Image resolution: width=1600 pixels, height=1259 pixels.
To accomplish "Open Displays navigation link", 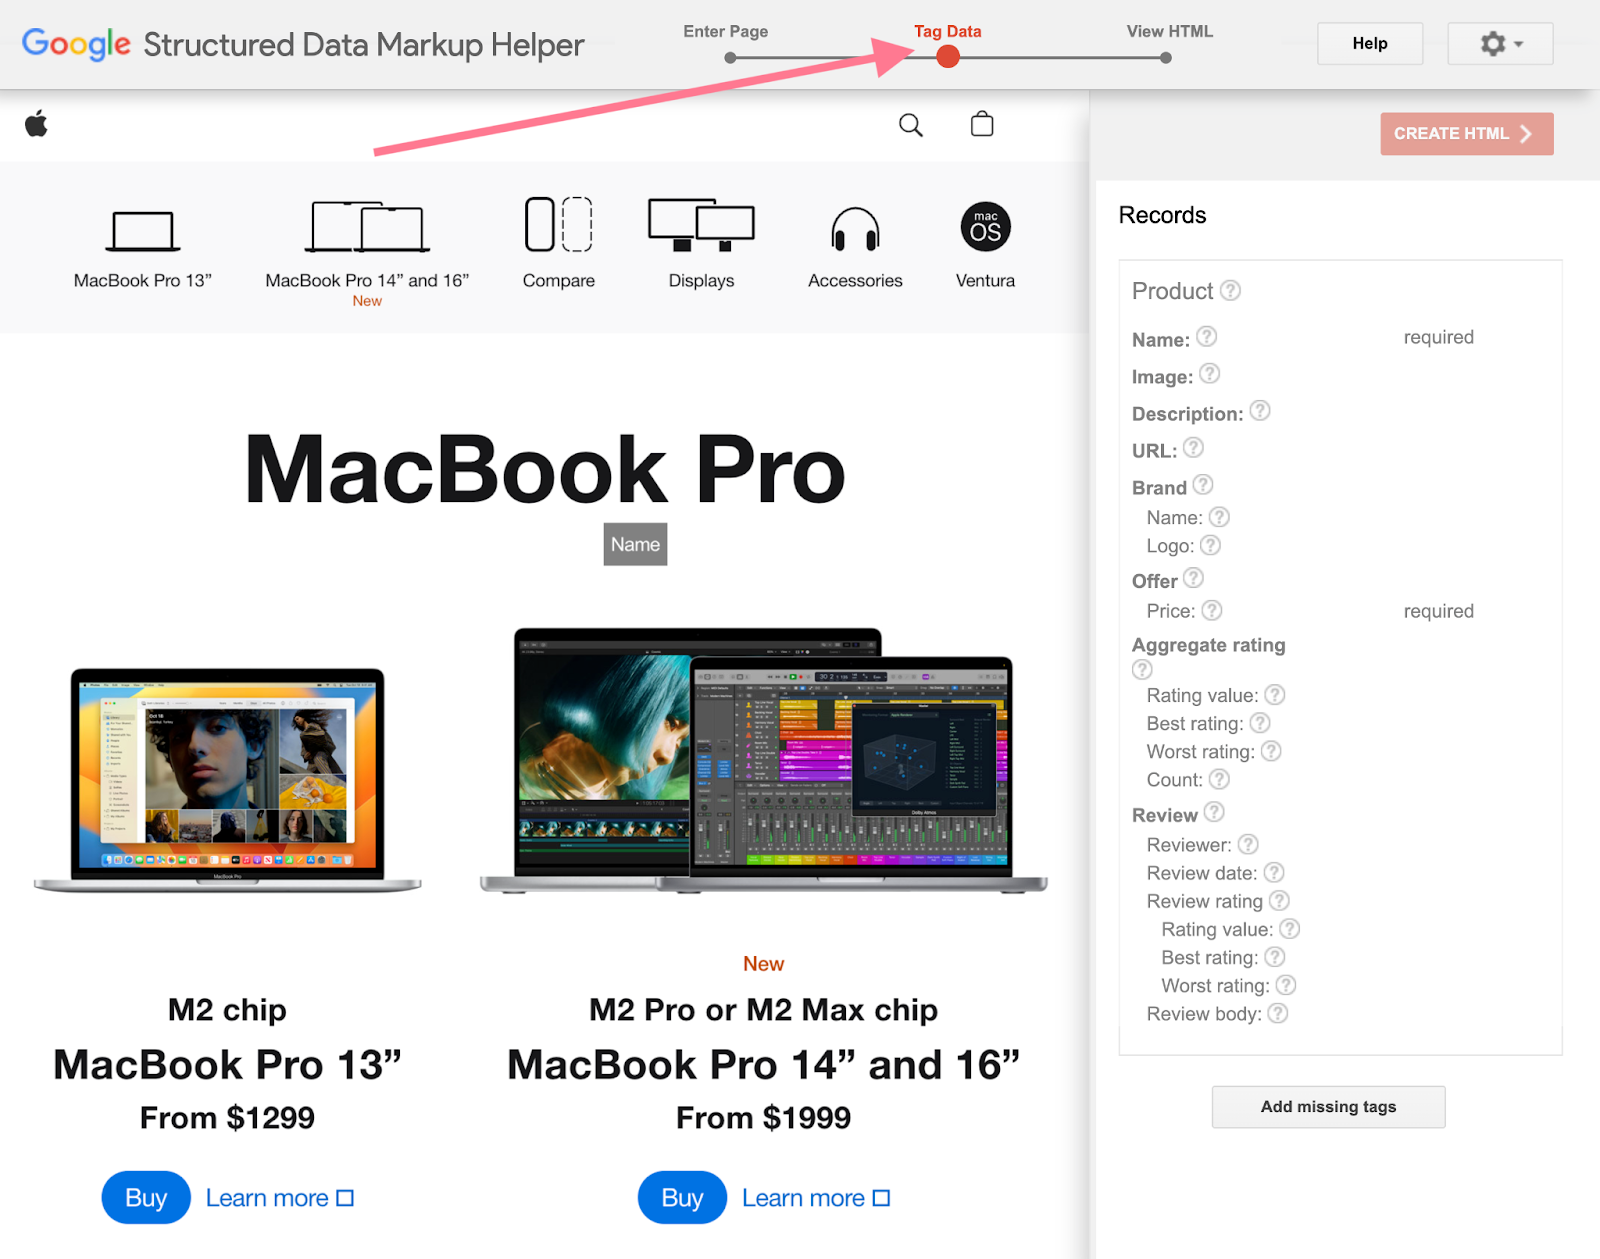I will pos(701,281).
